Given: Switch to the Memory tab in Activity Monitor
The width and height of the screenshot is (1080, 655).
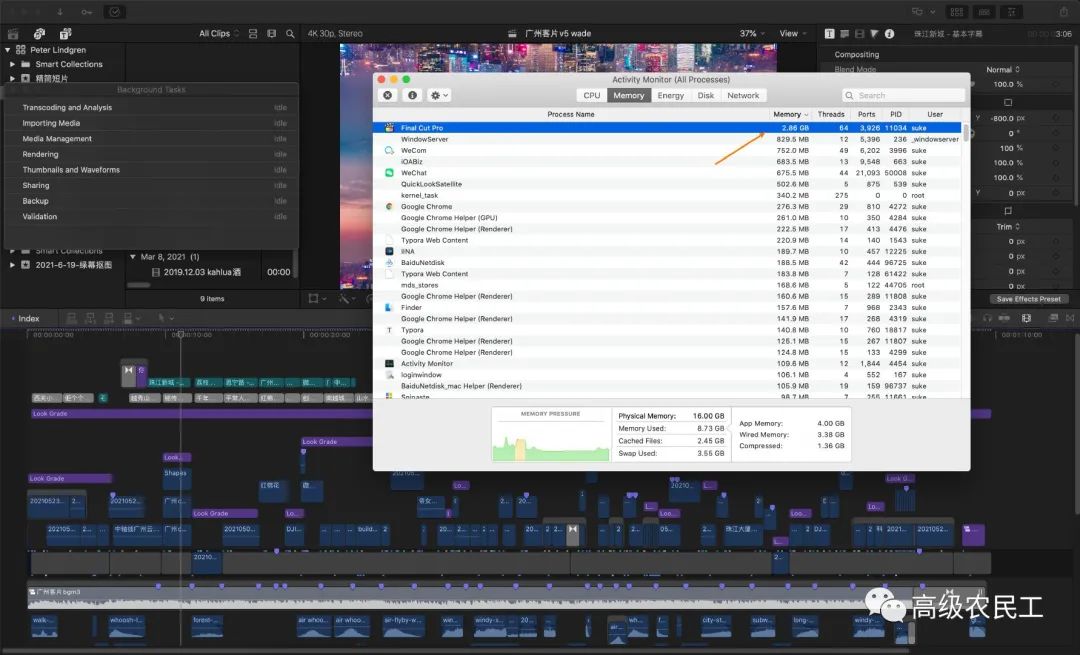Looking at the screenshot, I should click(x=629, y=96).
